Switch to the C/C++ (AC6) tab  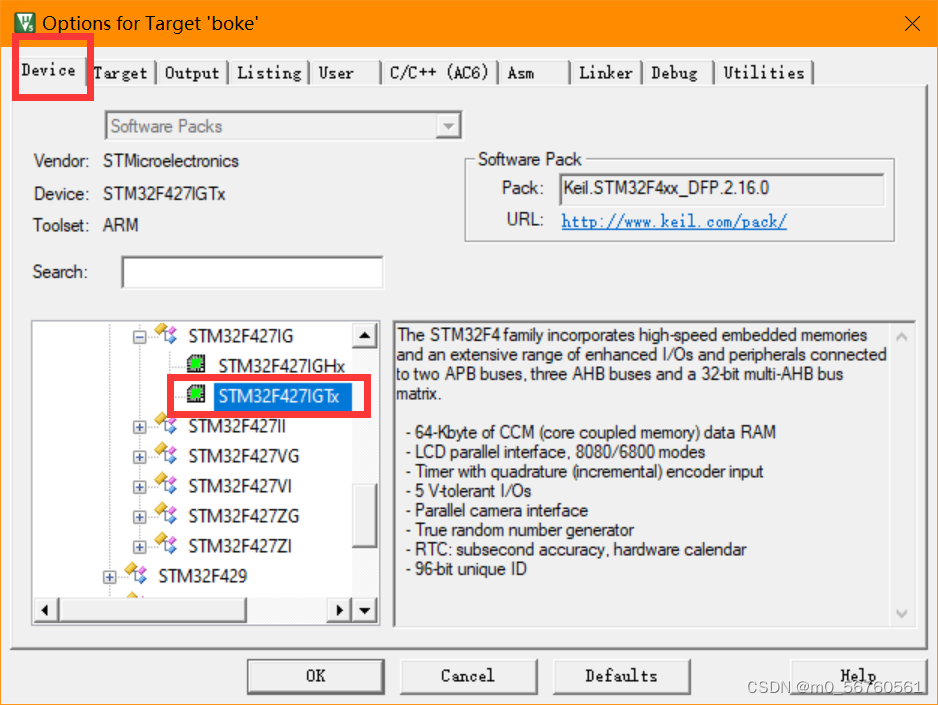pyautogui.click(x=439, y=72)
